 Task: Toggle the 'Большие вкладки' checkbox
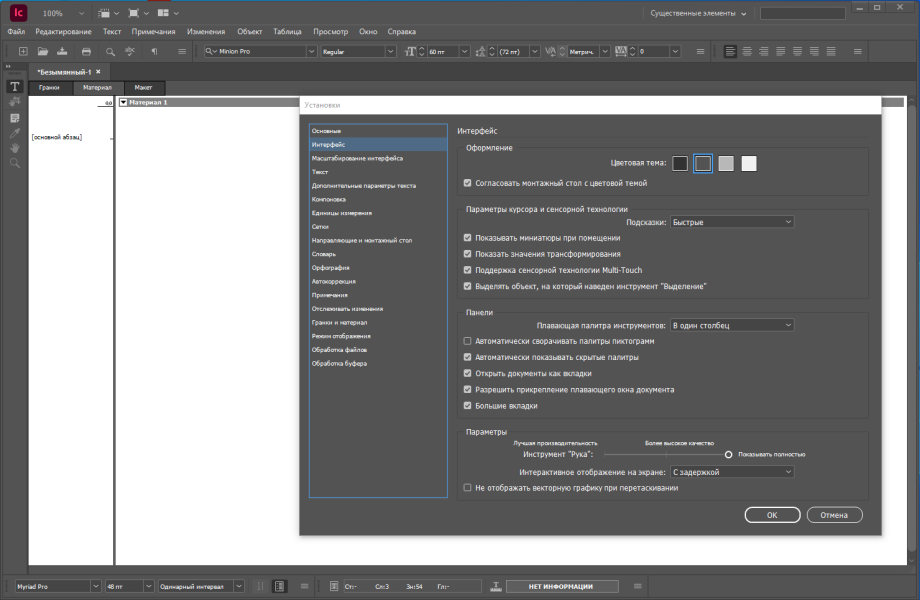click(x=468, y=405)
